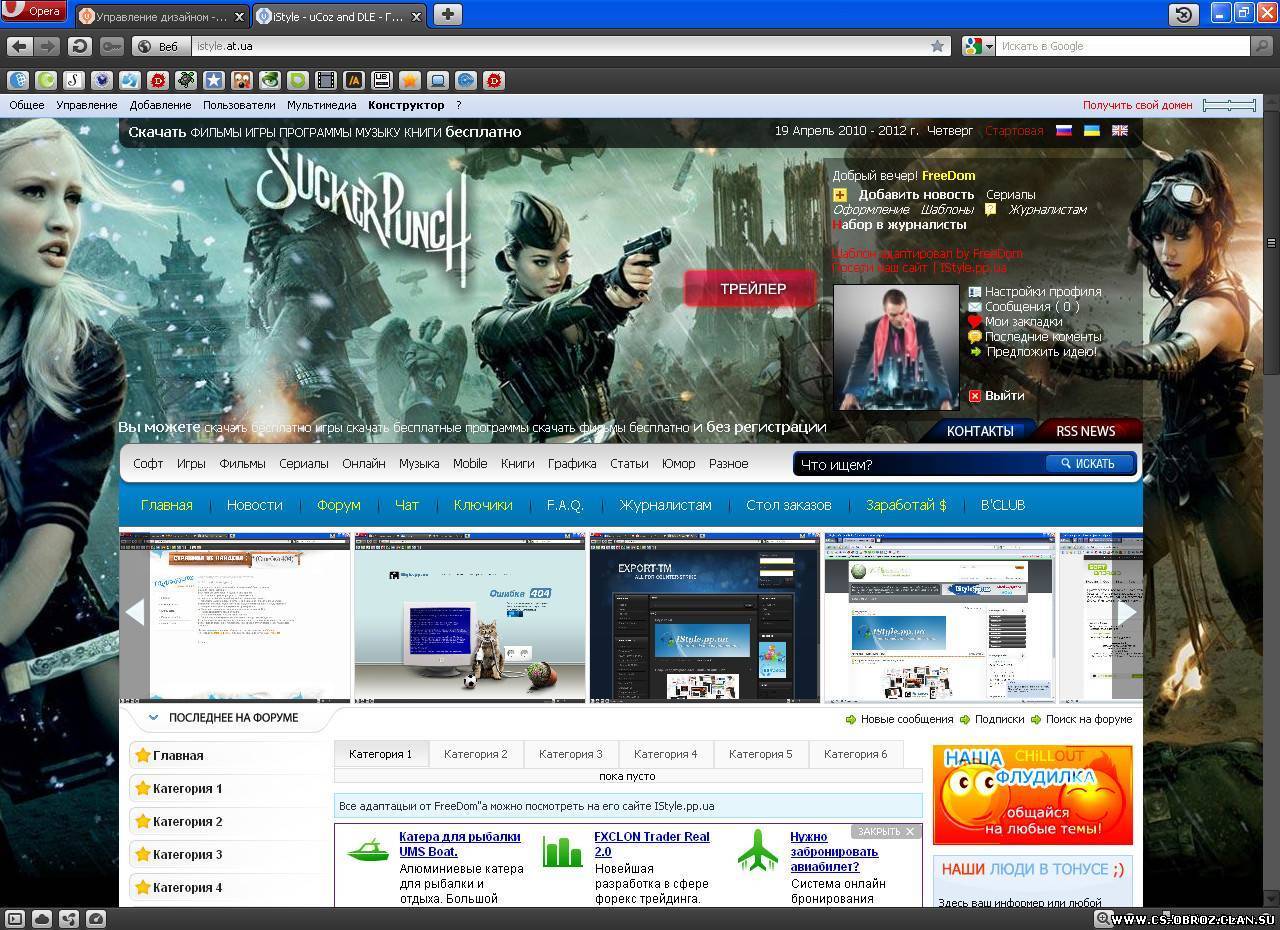Click the Opera closed tabs trash icon
The height and width of the screenshot is (930, 1280).
1184,14
